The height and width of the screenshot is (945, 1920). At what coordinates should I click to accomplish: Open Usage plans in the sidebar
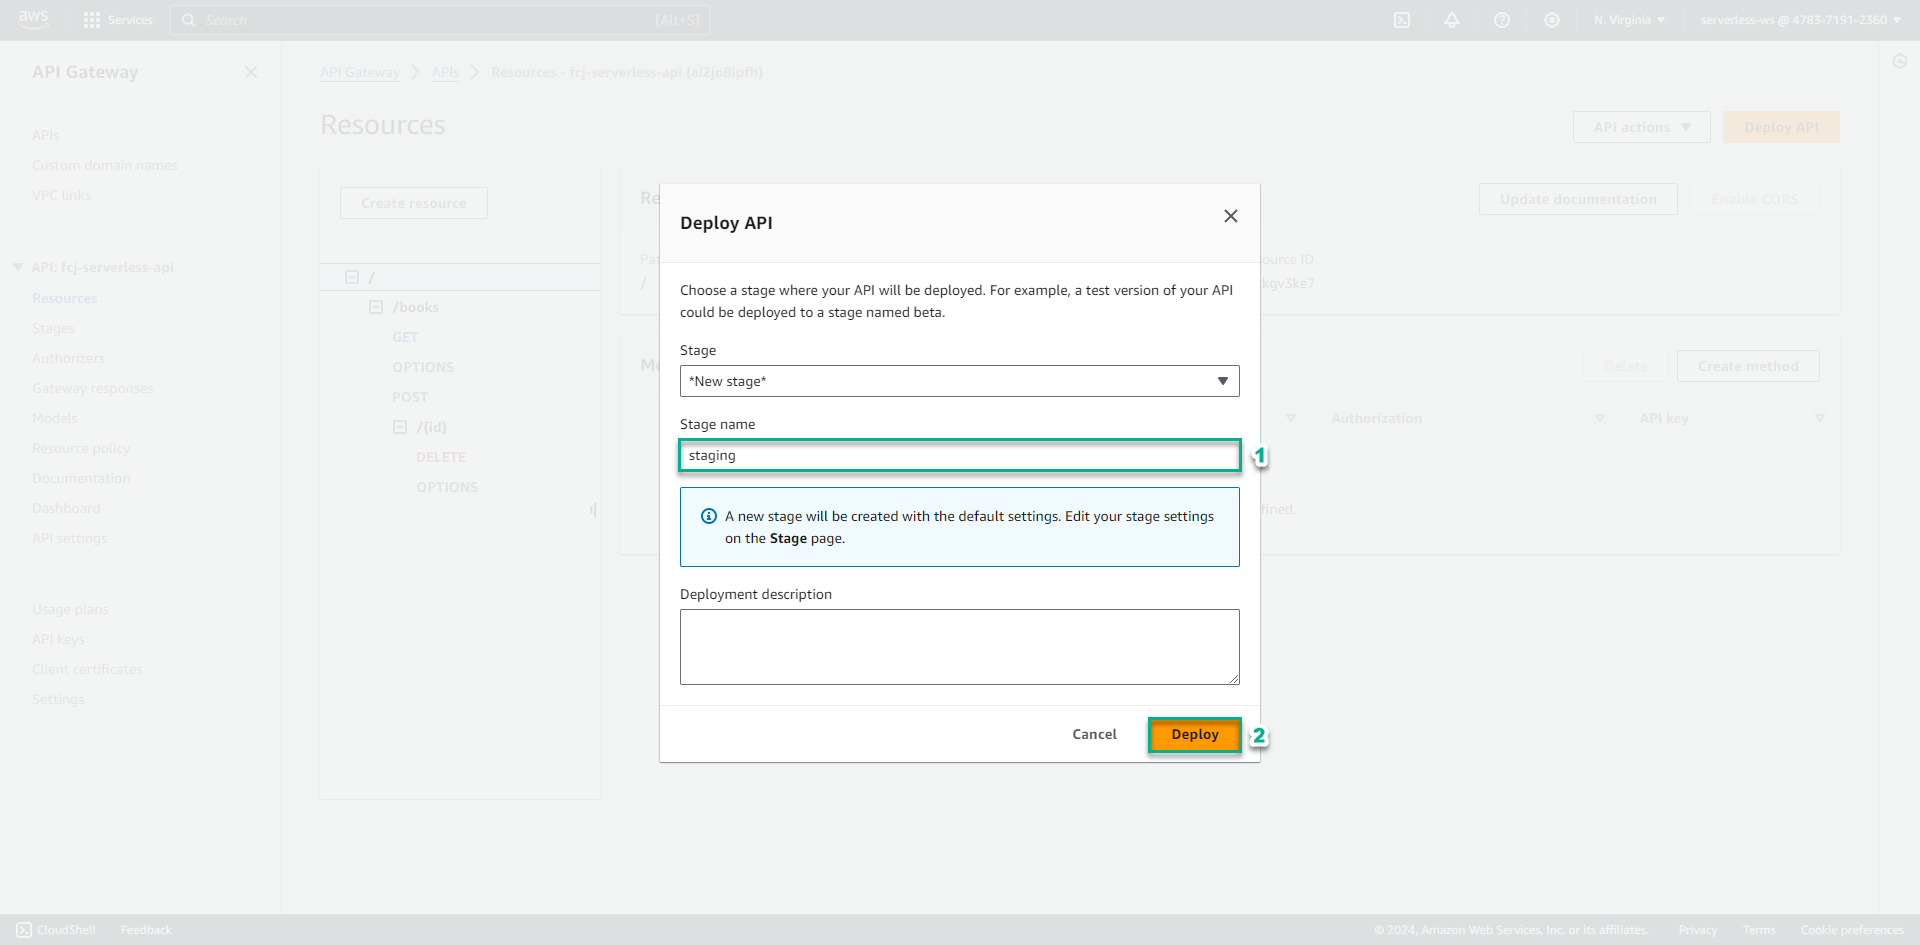[x=70, y=609]
